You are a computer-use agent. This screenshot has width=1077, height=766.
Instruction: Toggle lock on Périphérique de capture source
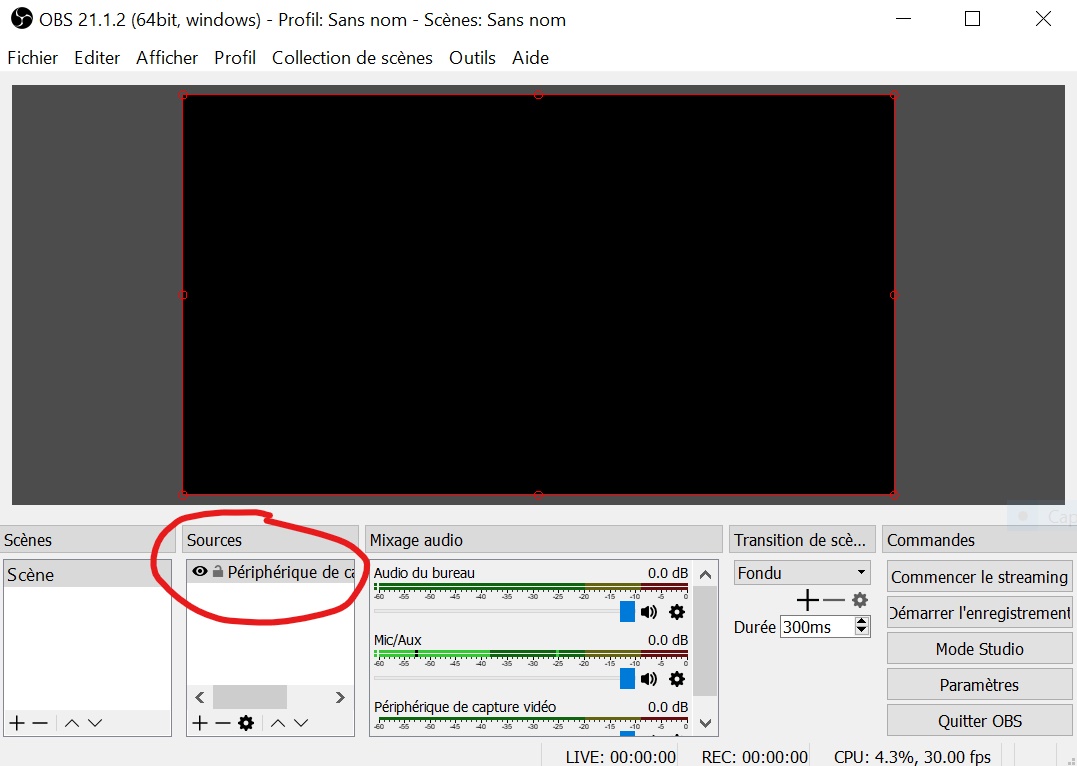point(218,572)
